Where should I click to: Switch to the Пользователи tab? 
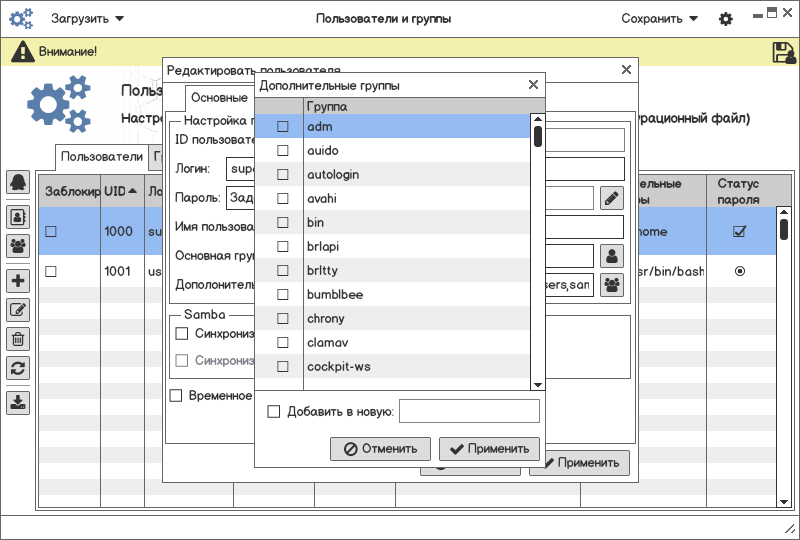point(102,157)
